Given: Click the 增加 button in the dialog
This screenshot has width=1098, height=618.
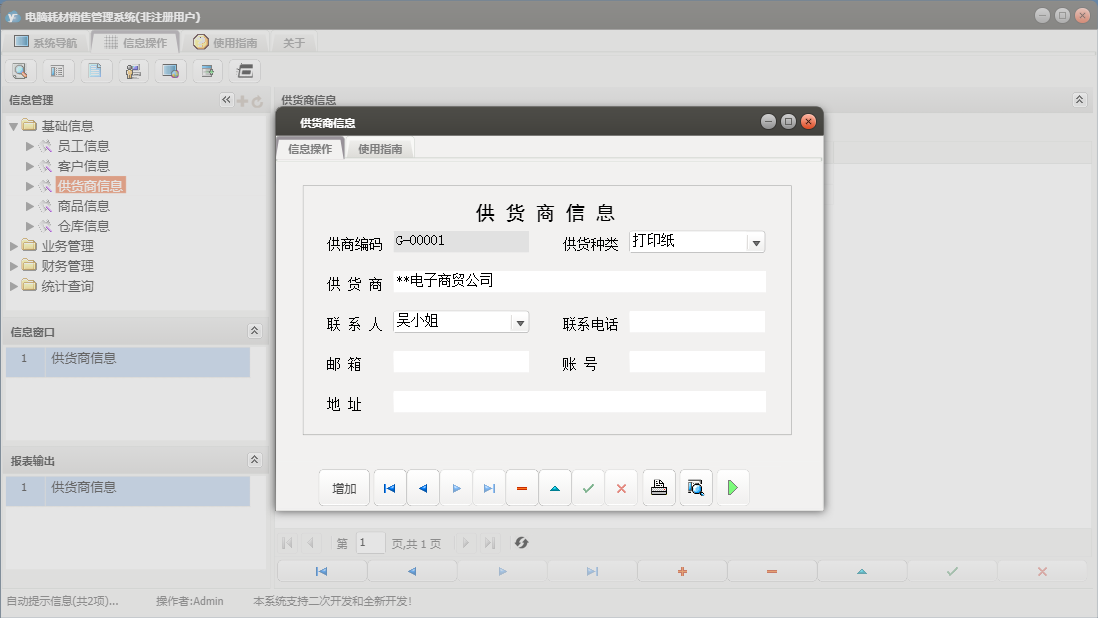Looking at the screenshot, I should click(344, 488).
